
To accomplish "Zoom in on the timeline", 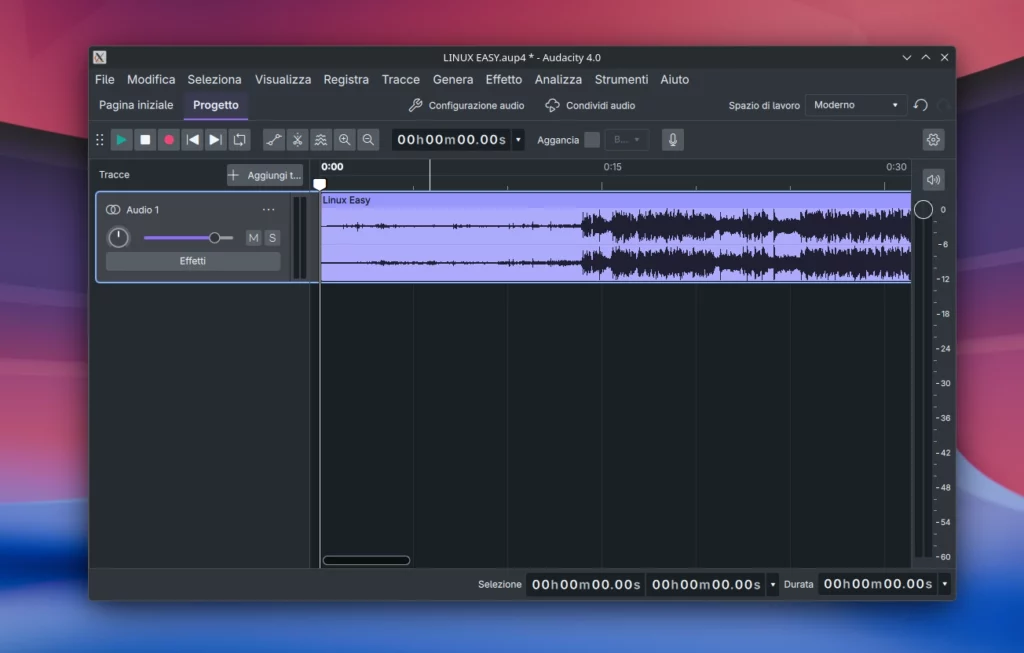I will click(344, 140).
